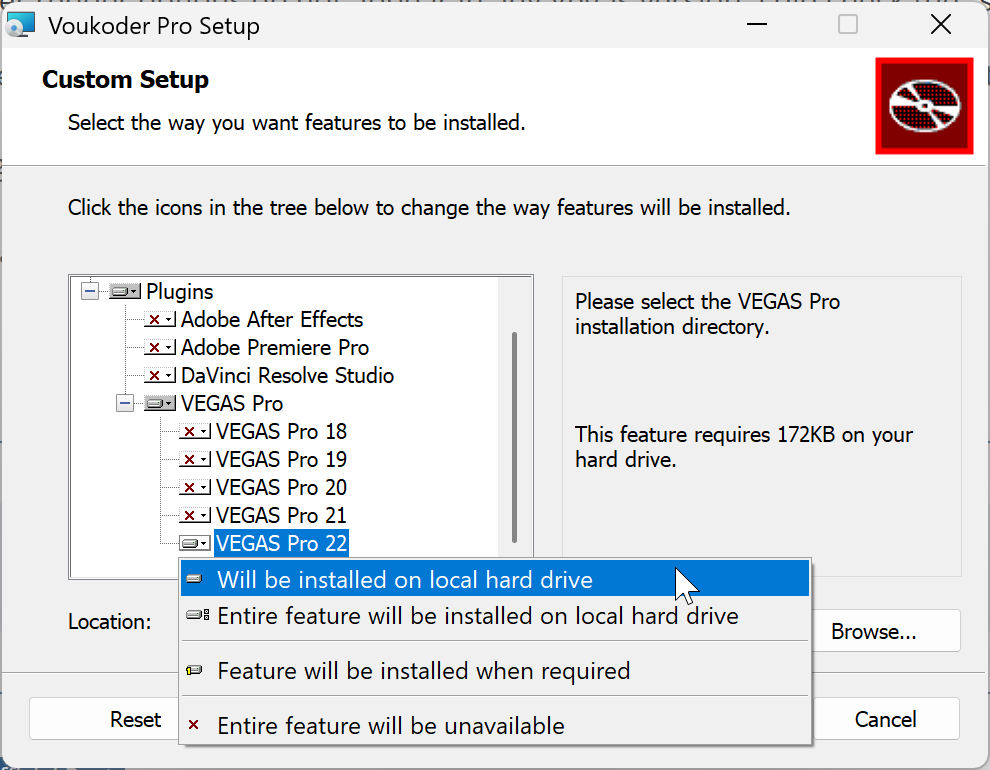Select "Feature will be installed when required"

coord(423,671)
